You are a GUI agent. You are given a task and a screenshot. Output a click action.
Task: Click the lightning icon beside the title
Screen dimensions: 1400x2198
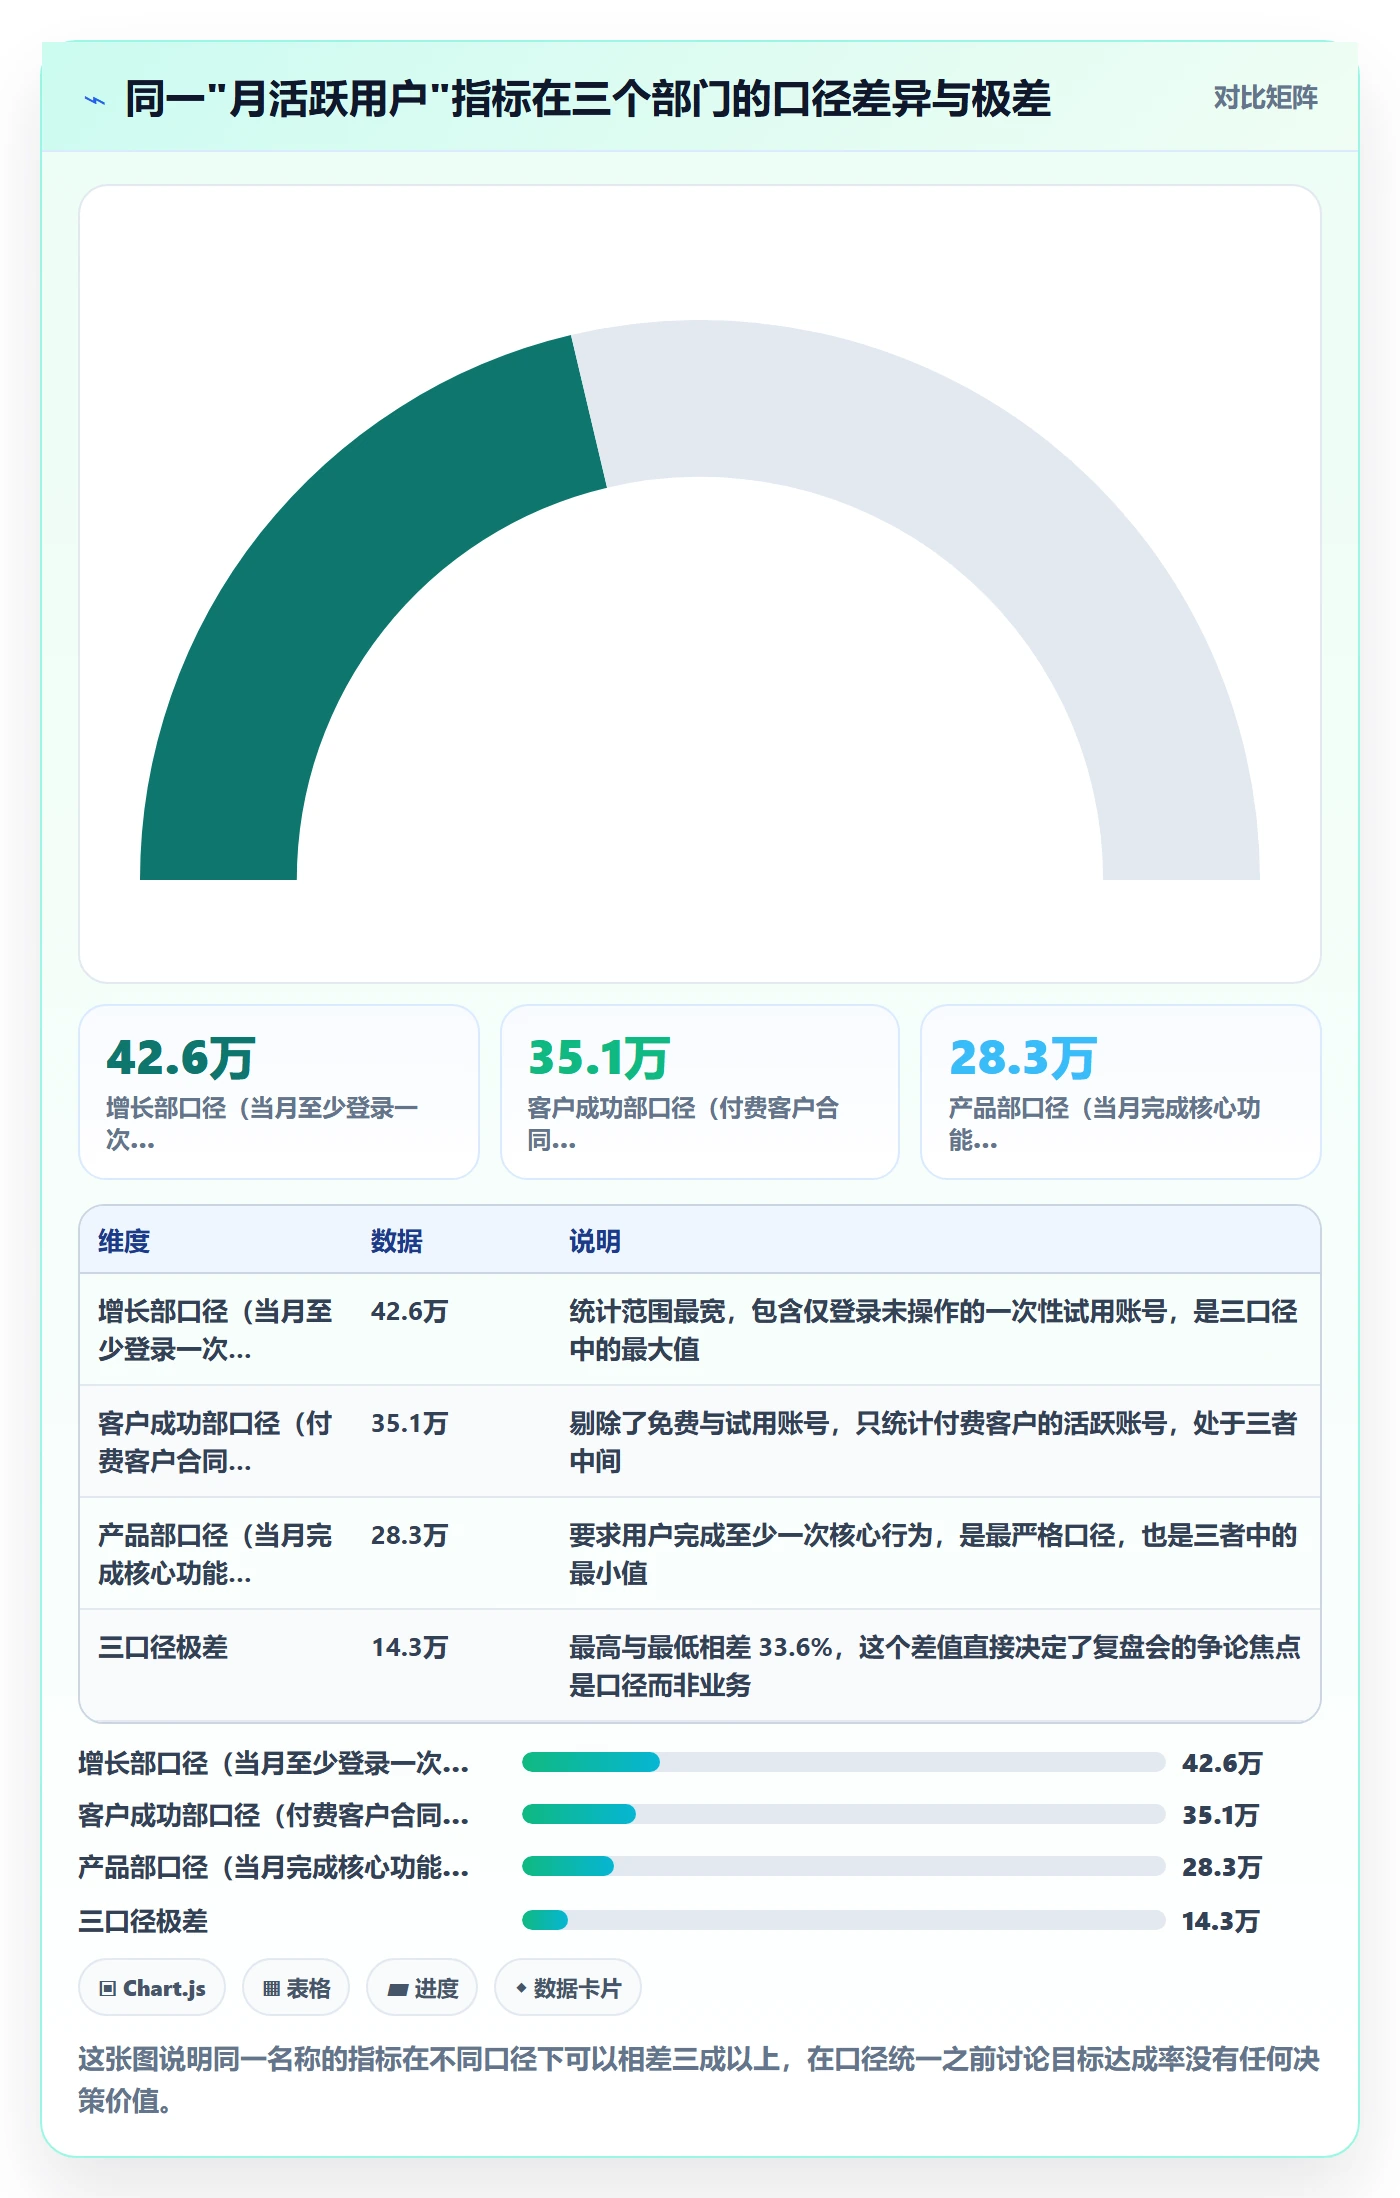[x=95, y=100]
